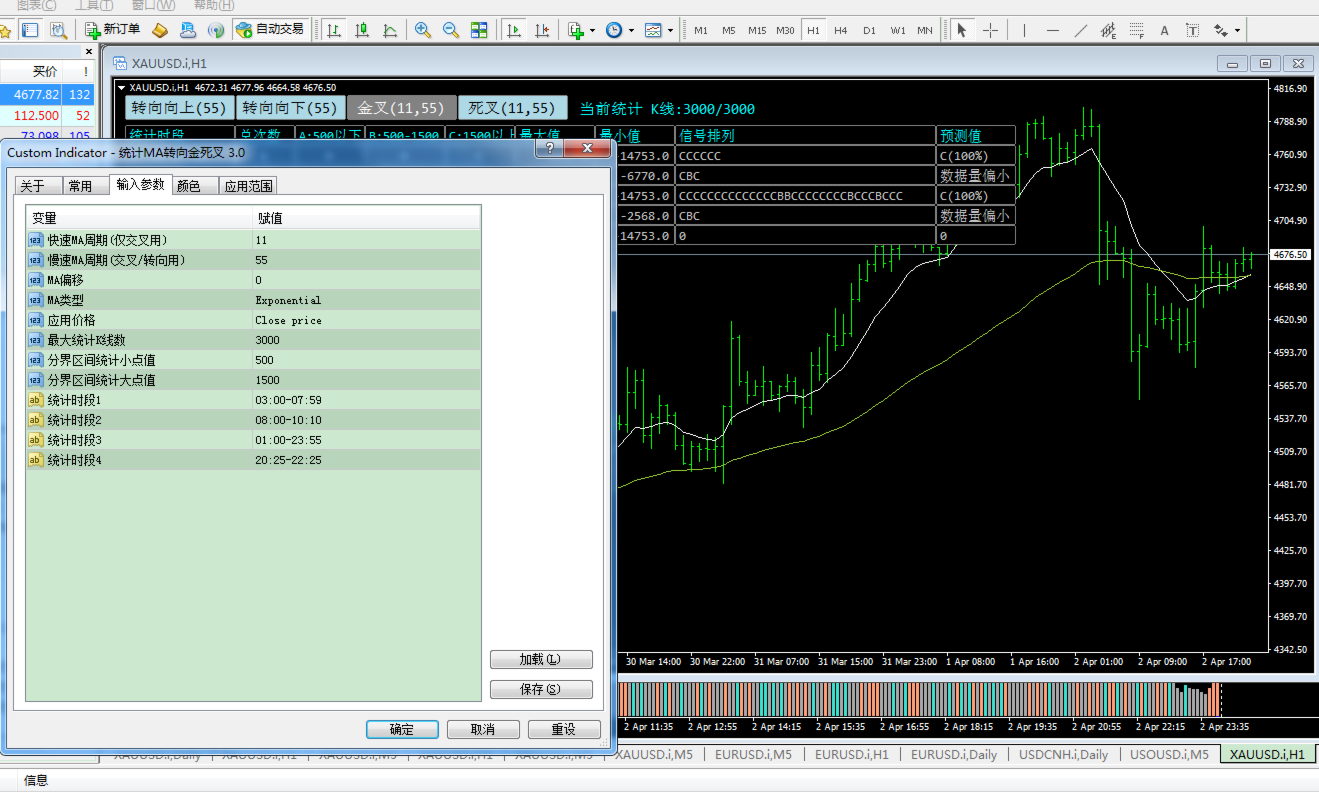Select the cursor arrow tool

pyautogui.click(x=961, y=30)
